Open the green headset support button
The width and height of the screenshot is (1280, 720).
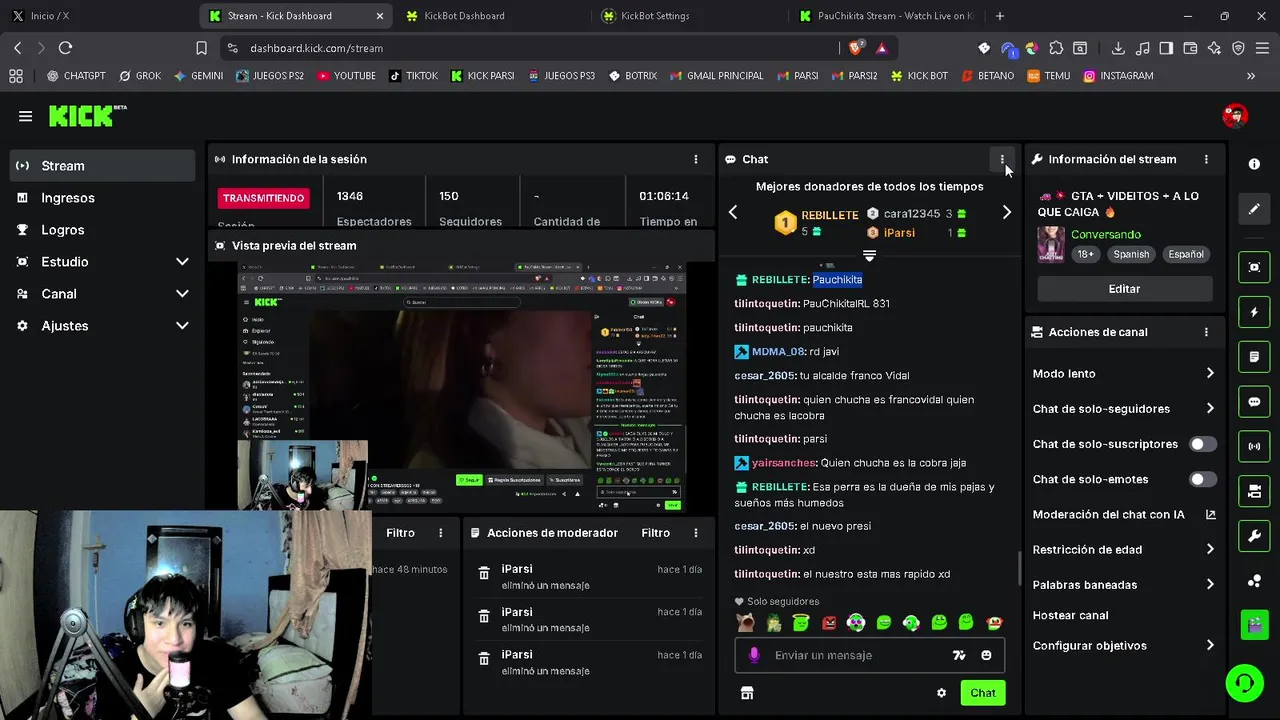tap(1244, 683)
